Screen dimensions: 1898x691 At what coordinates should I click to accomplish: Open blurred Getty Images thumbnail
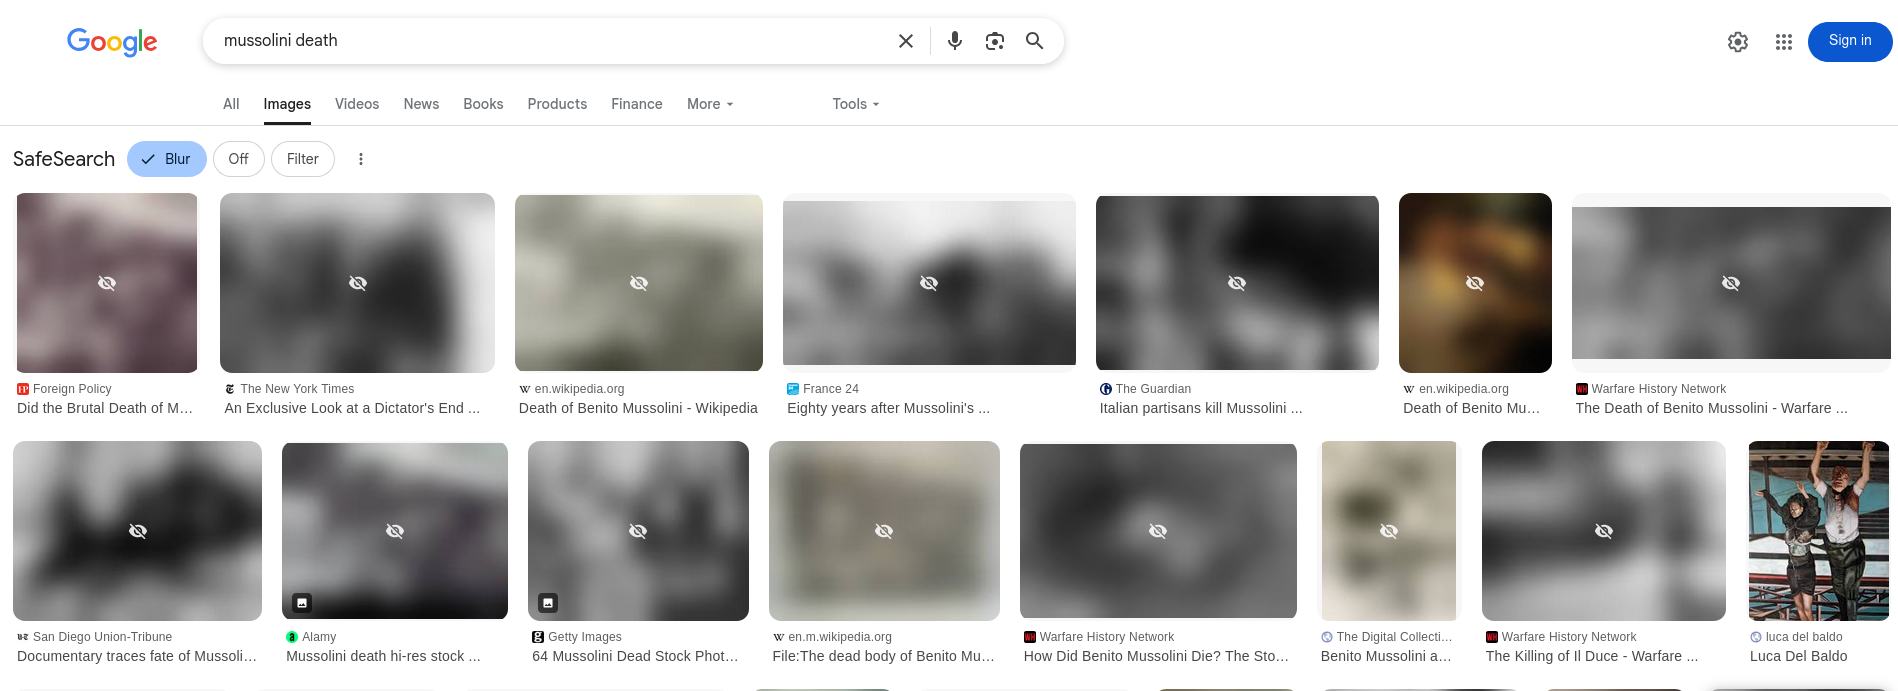638,531
